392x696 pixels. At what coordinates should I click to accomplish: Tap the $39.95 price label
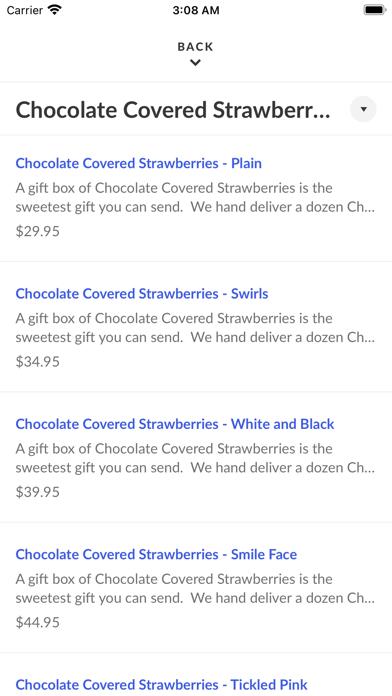click(37, 492)
